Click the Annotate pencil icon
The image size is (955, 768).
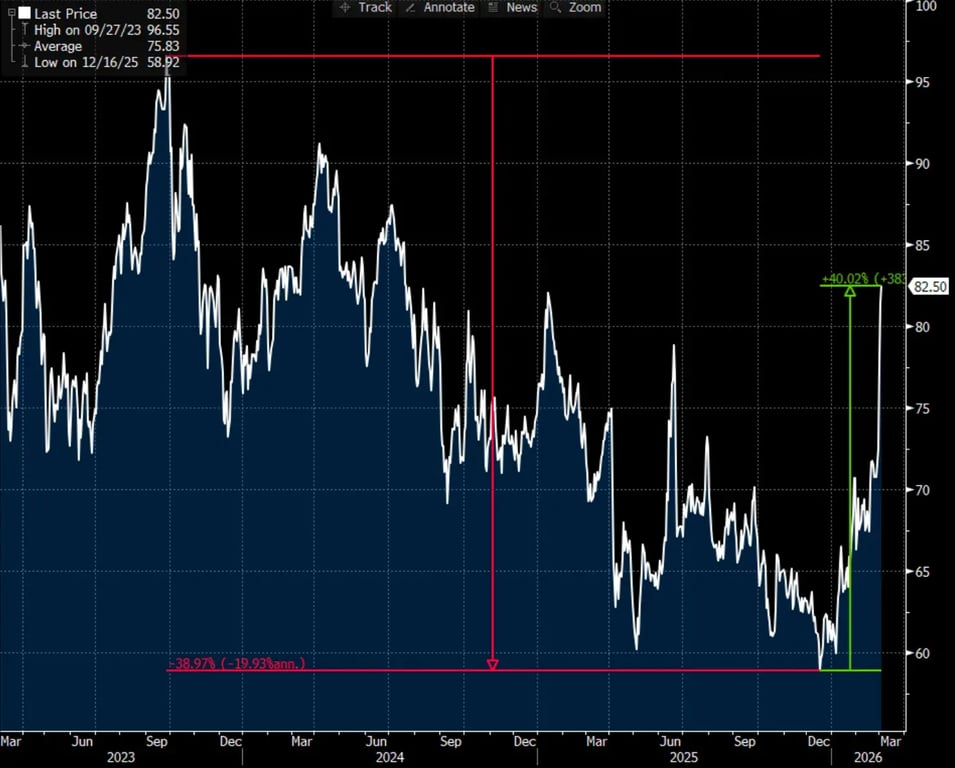tap(411, 8)
